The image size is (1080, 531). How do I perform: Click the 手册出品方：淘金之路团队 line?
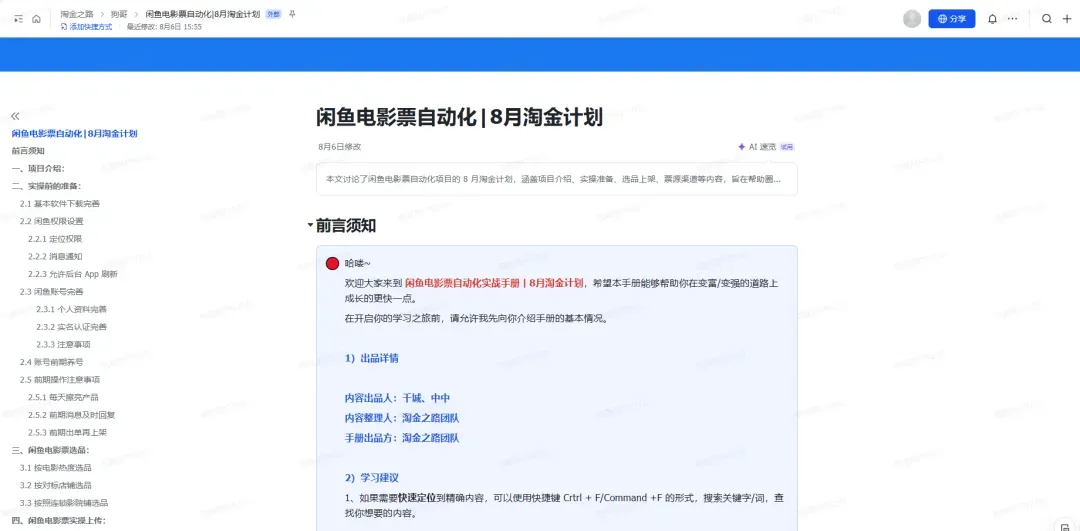(x=402, y=437)
